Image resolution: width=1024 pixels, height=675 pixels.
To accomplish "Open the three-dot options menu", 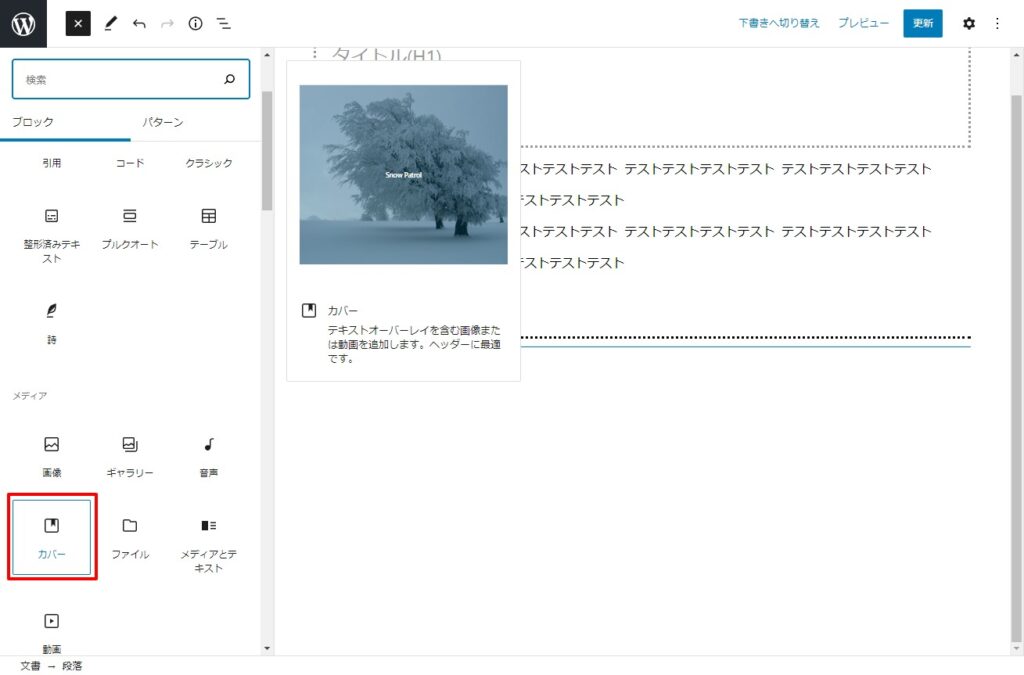I will pos(996,23).
